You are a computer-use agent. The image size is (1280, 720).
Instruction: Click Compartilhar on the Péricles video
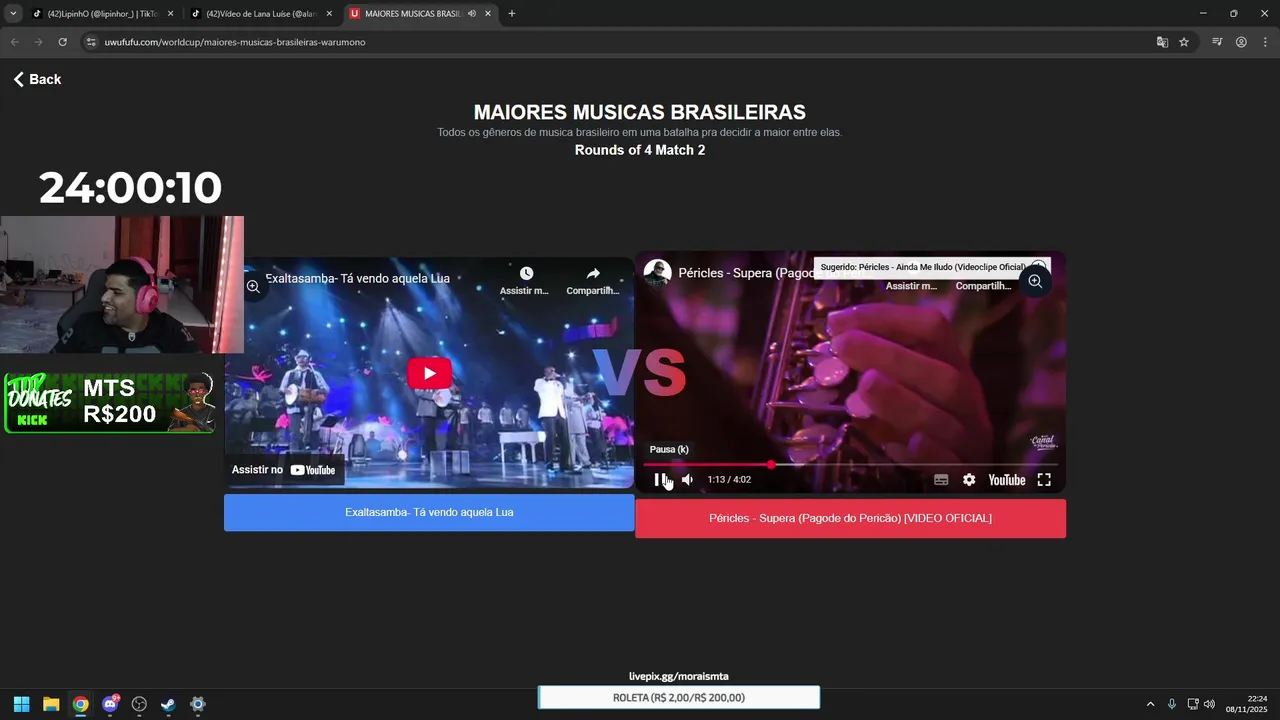coord(983,285)
